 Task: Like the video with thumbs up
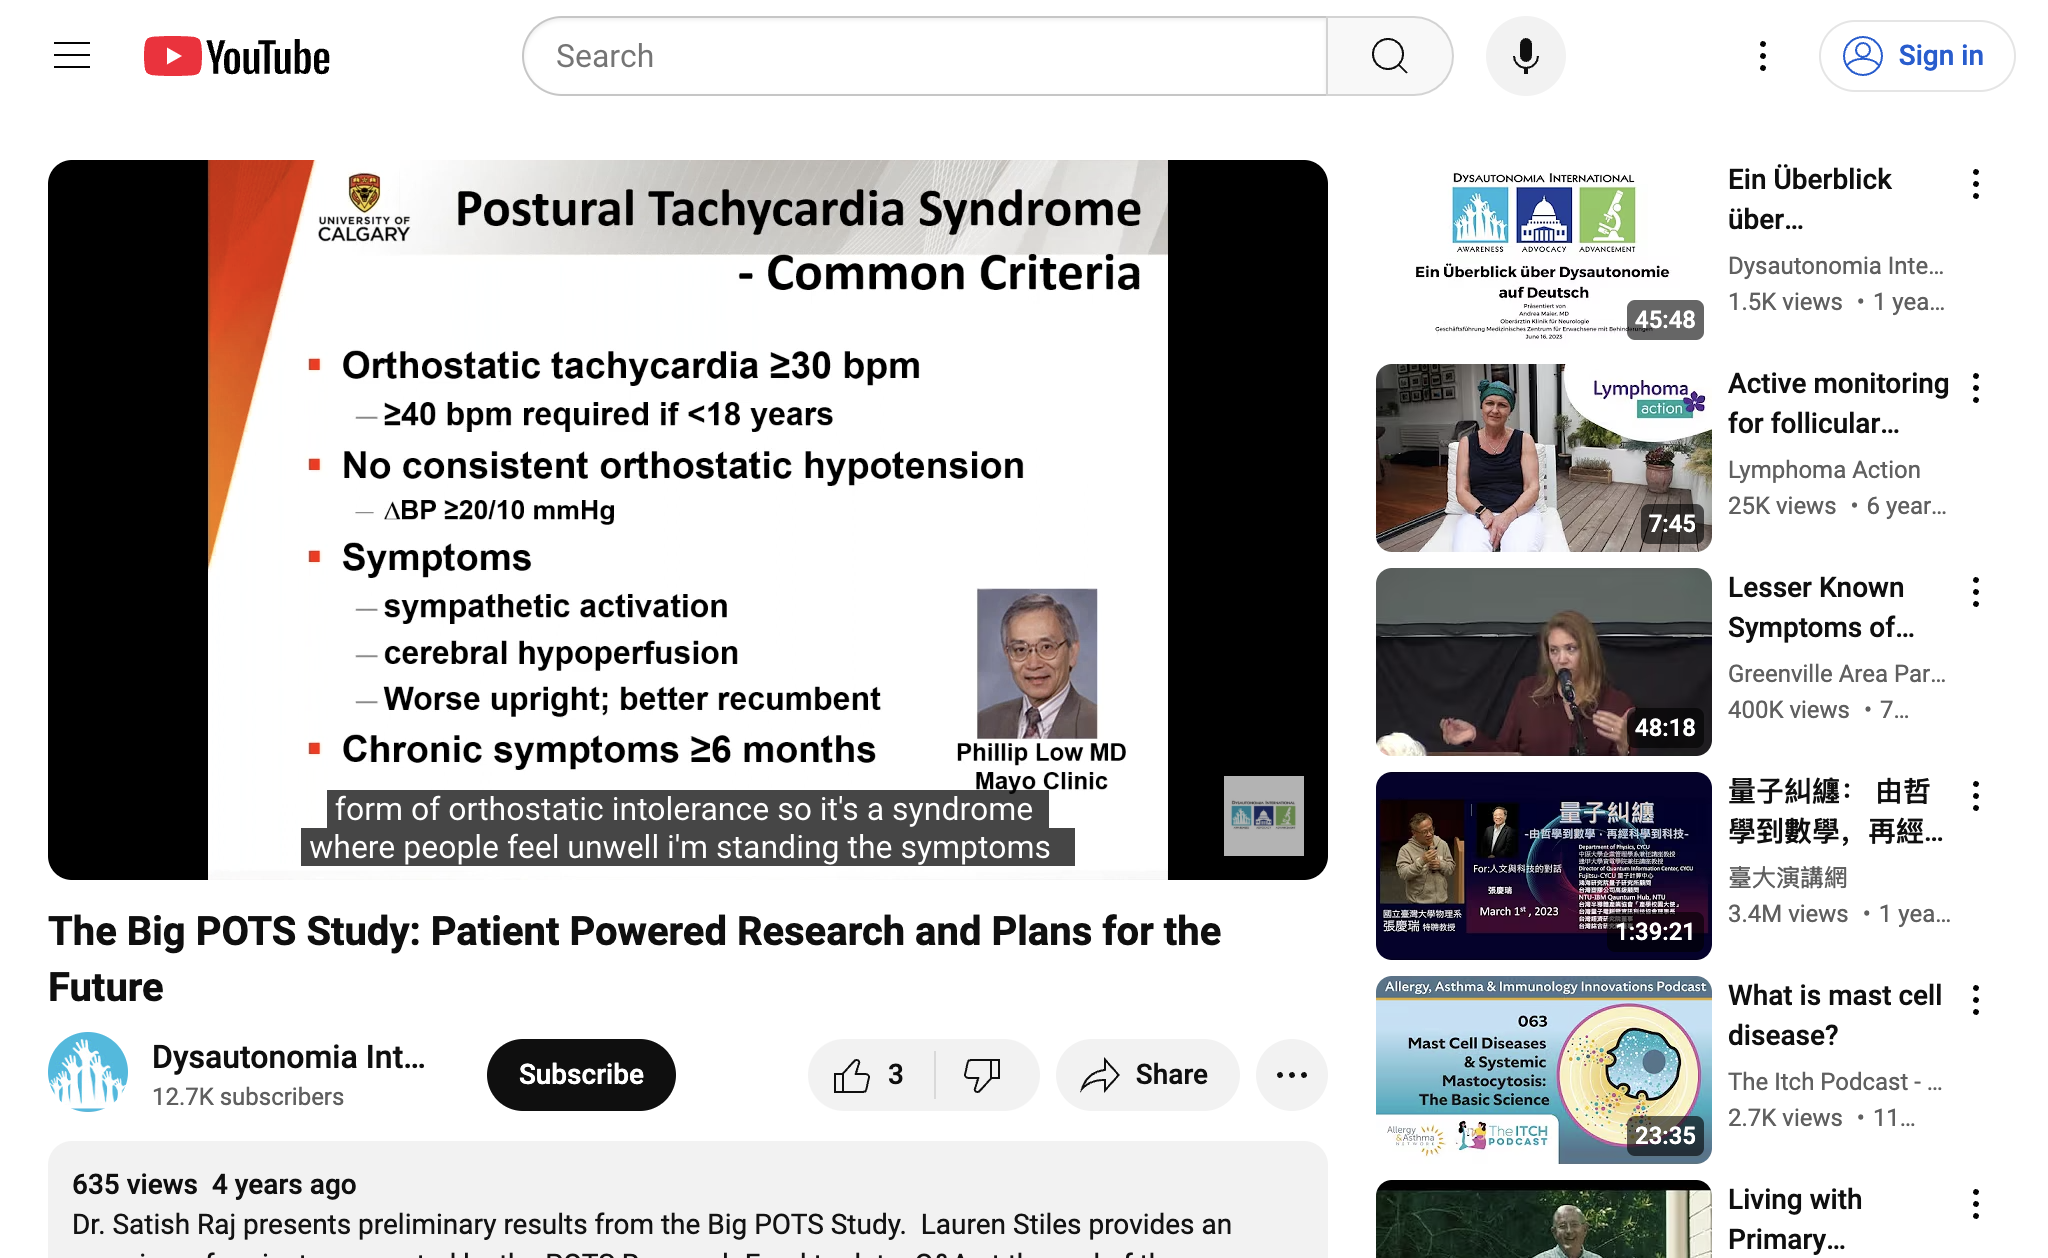tap(870, 1075)
